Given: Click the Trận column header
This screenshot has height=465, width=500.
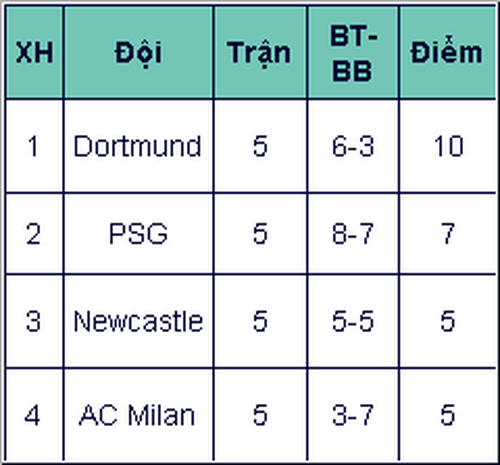Looking at the screenshot, I should [x=260, y=52].
